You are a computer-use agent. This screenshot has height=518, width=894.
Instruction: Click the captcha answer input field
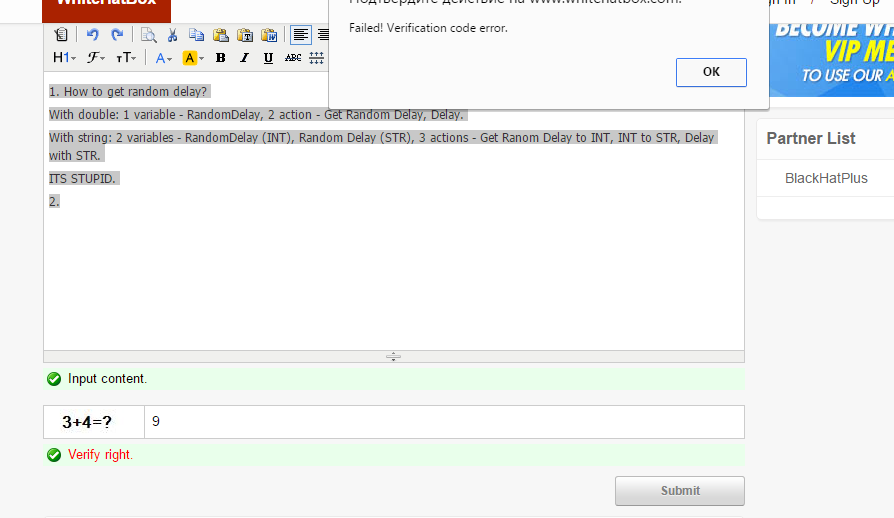444,422
